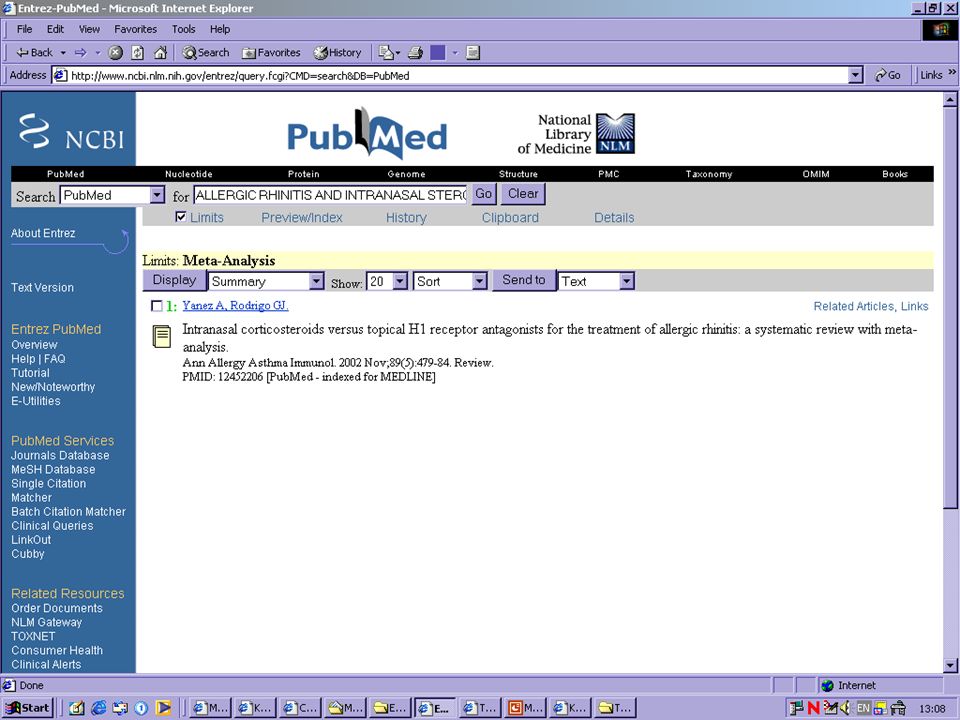Open the History pane from toolbar
This screenshot has width=960, height=720.
(x=337, y=53)
